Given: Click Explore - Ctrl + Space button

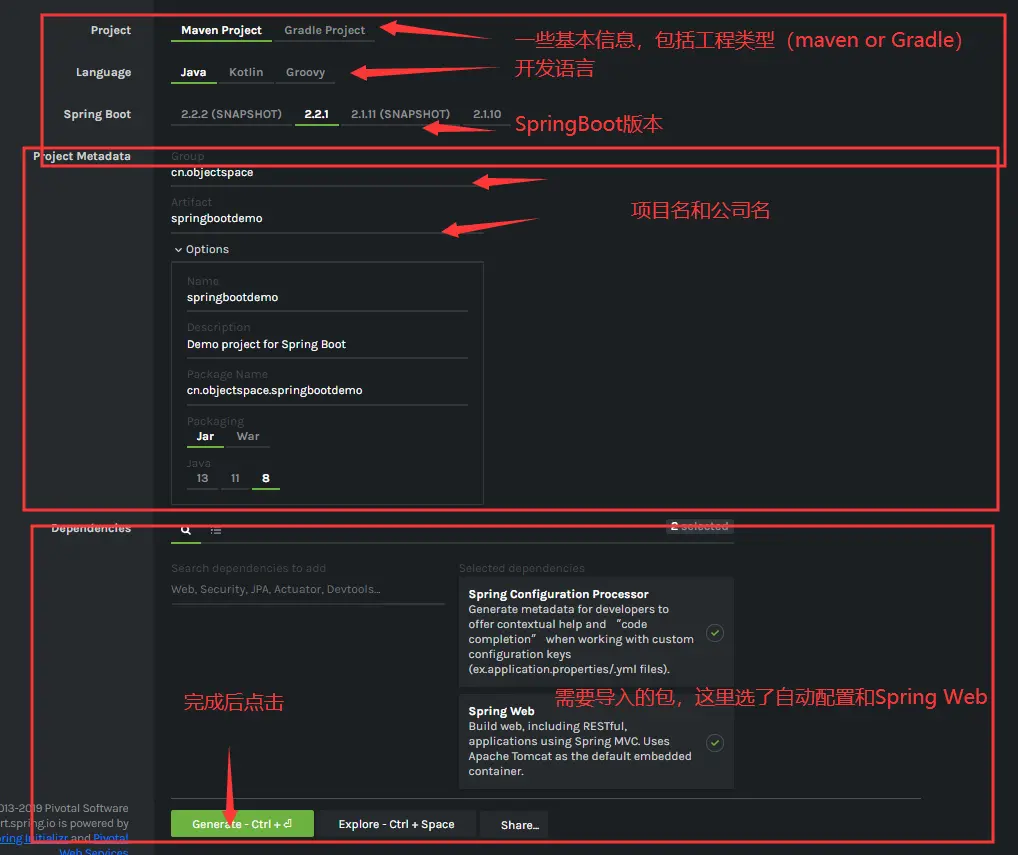Looking at the screenshot, I should (396, 824).
